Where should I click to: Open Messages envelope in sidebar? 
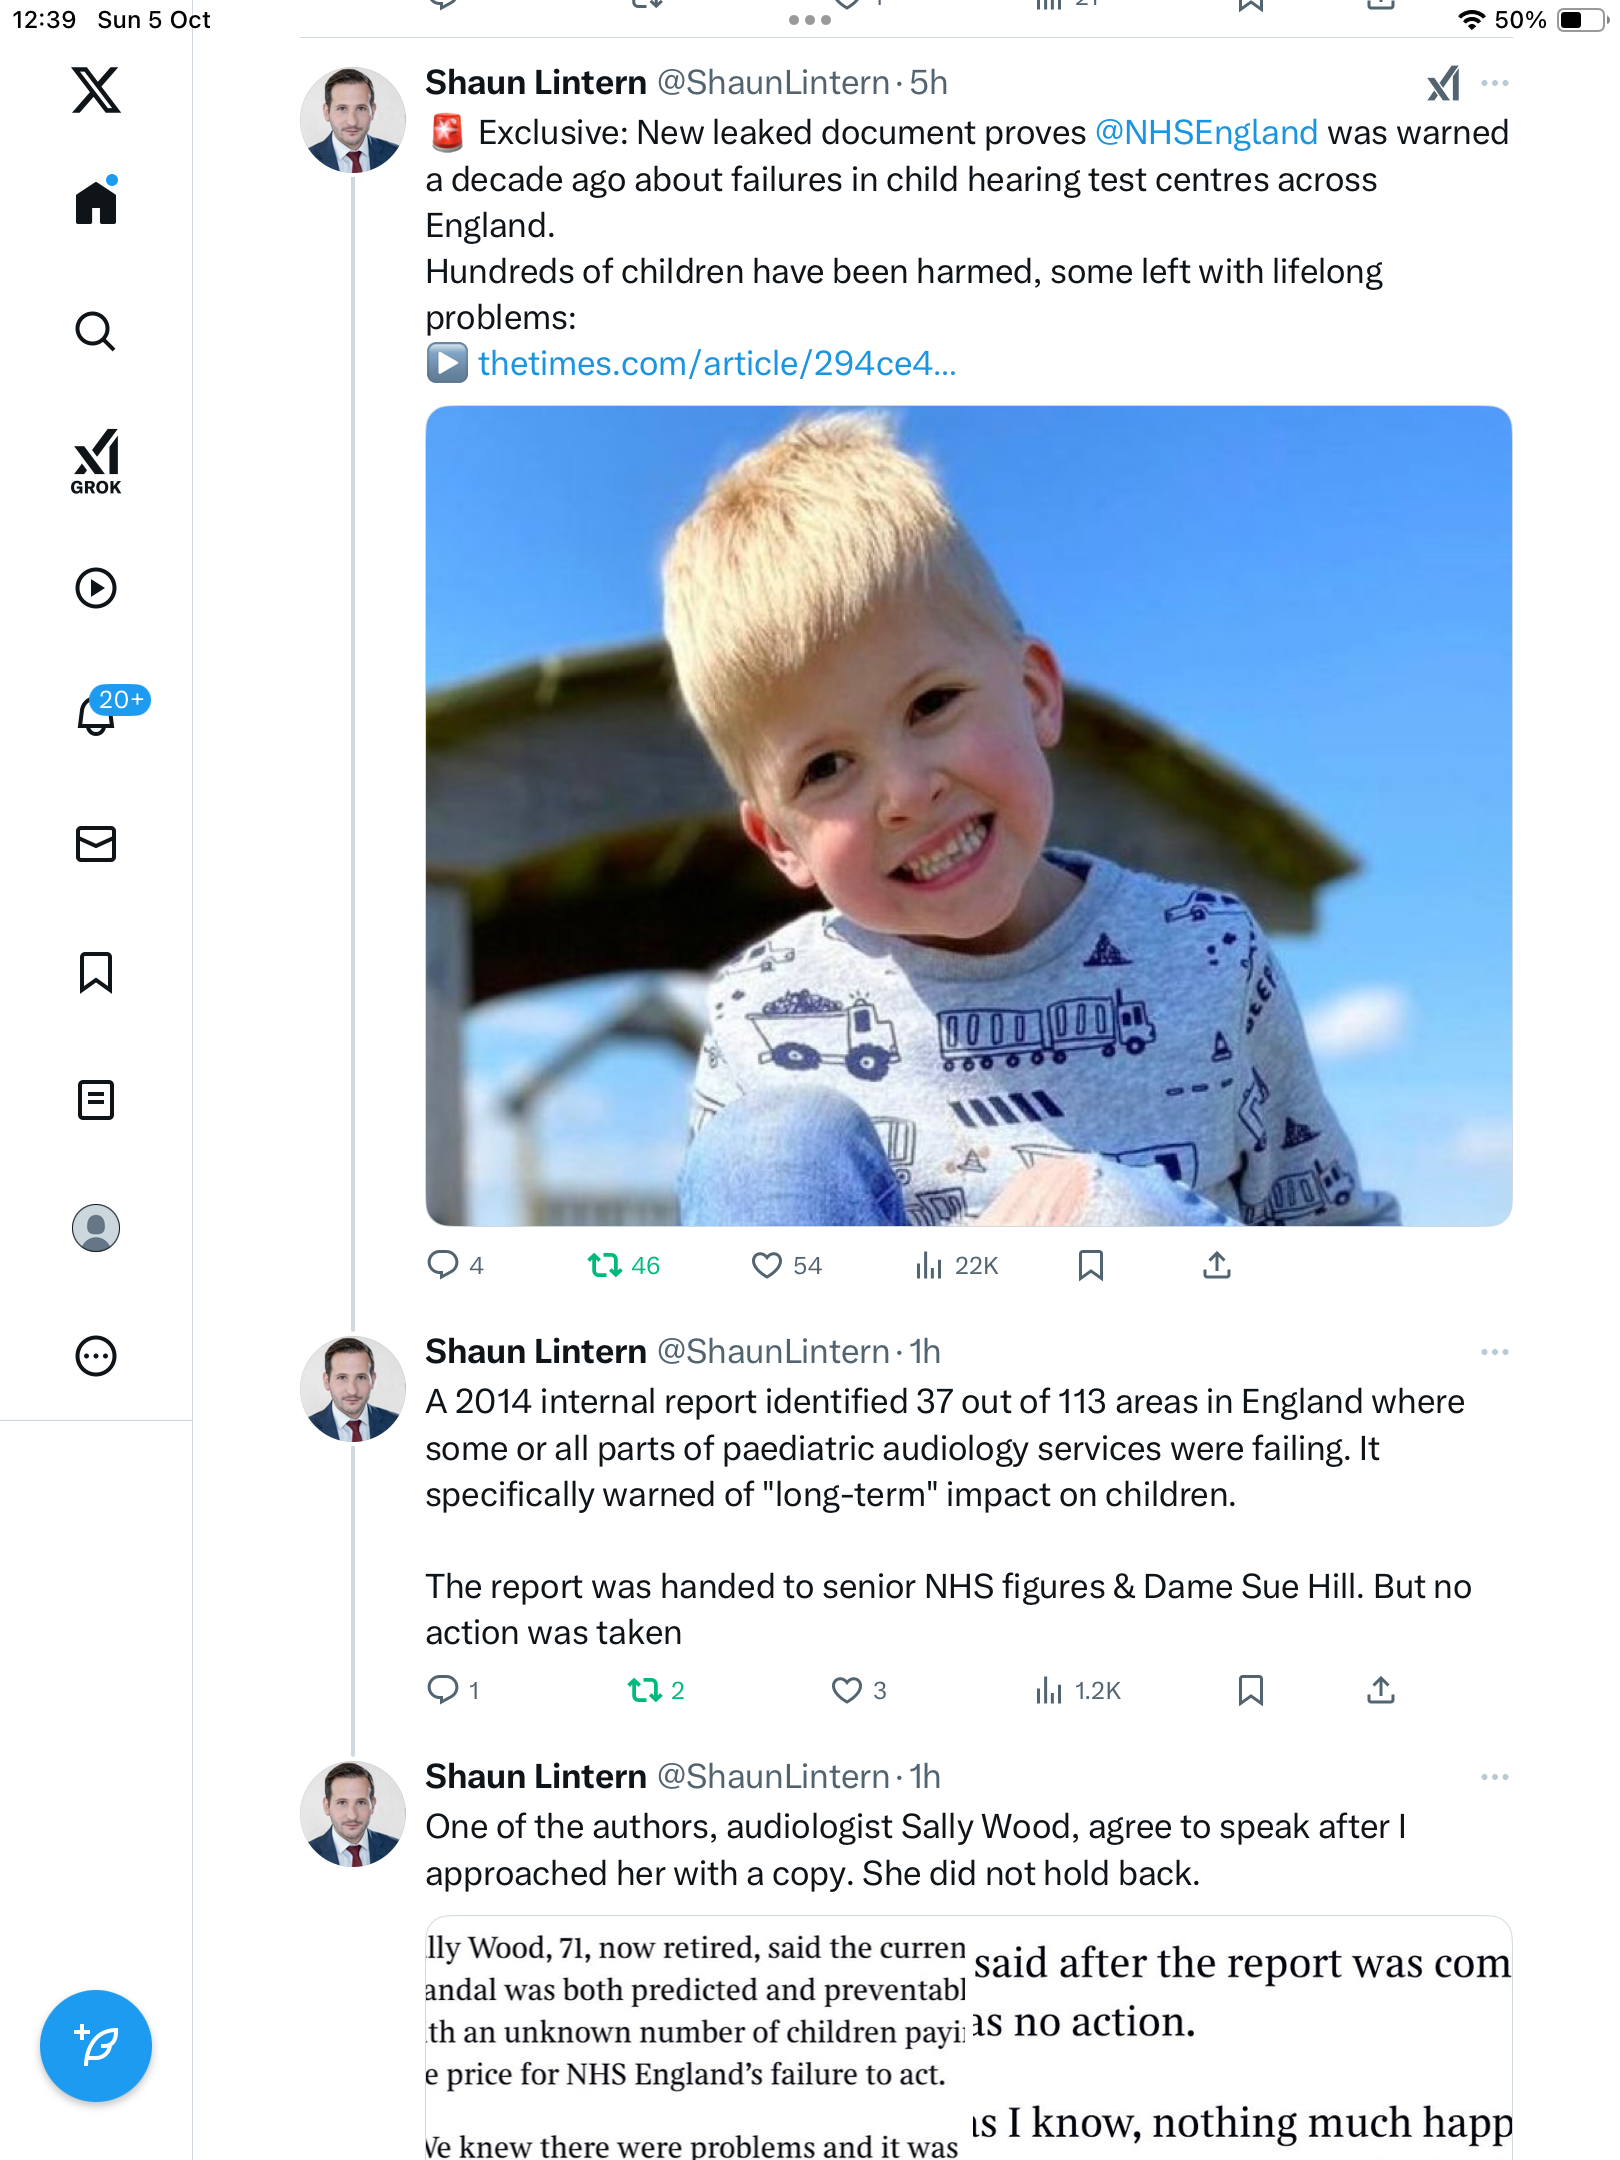(x=96, y=844)
